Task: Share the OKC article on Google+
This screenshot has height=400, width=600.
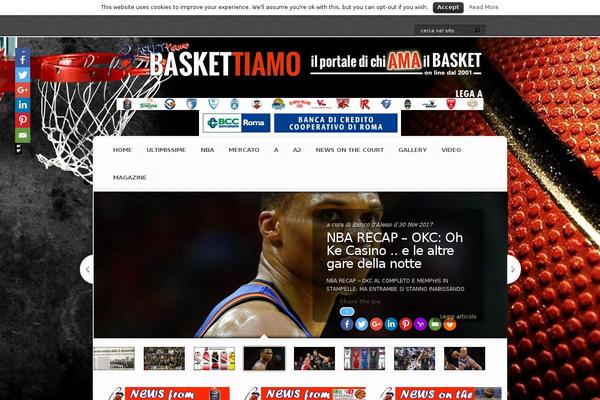Action: pyautogui.click(x=376, y=324)
